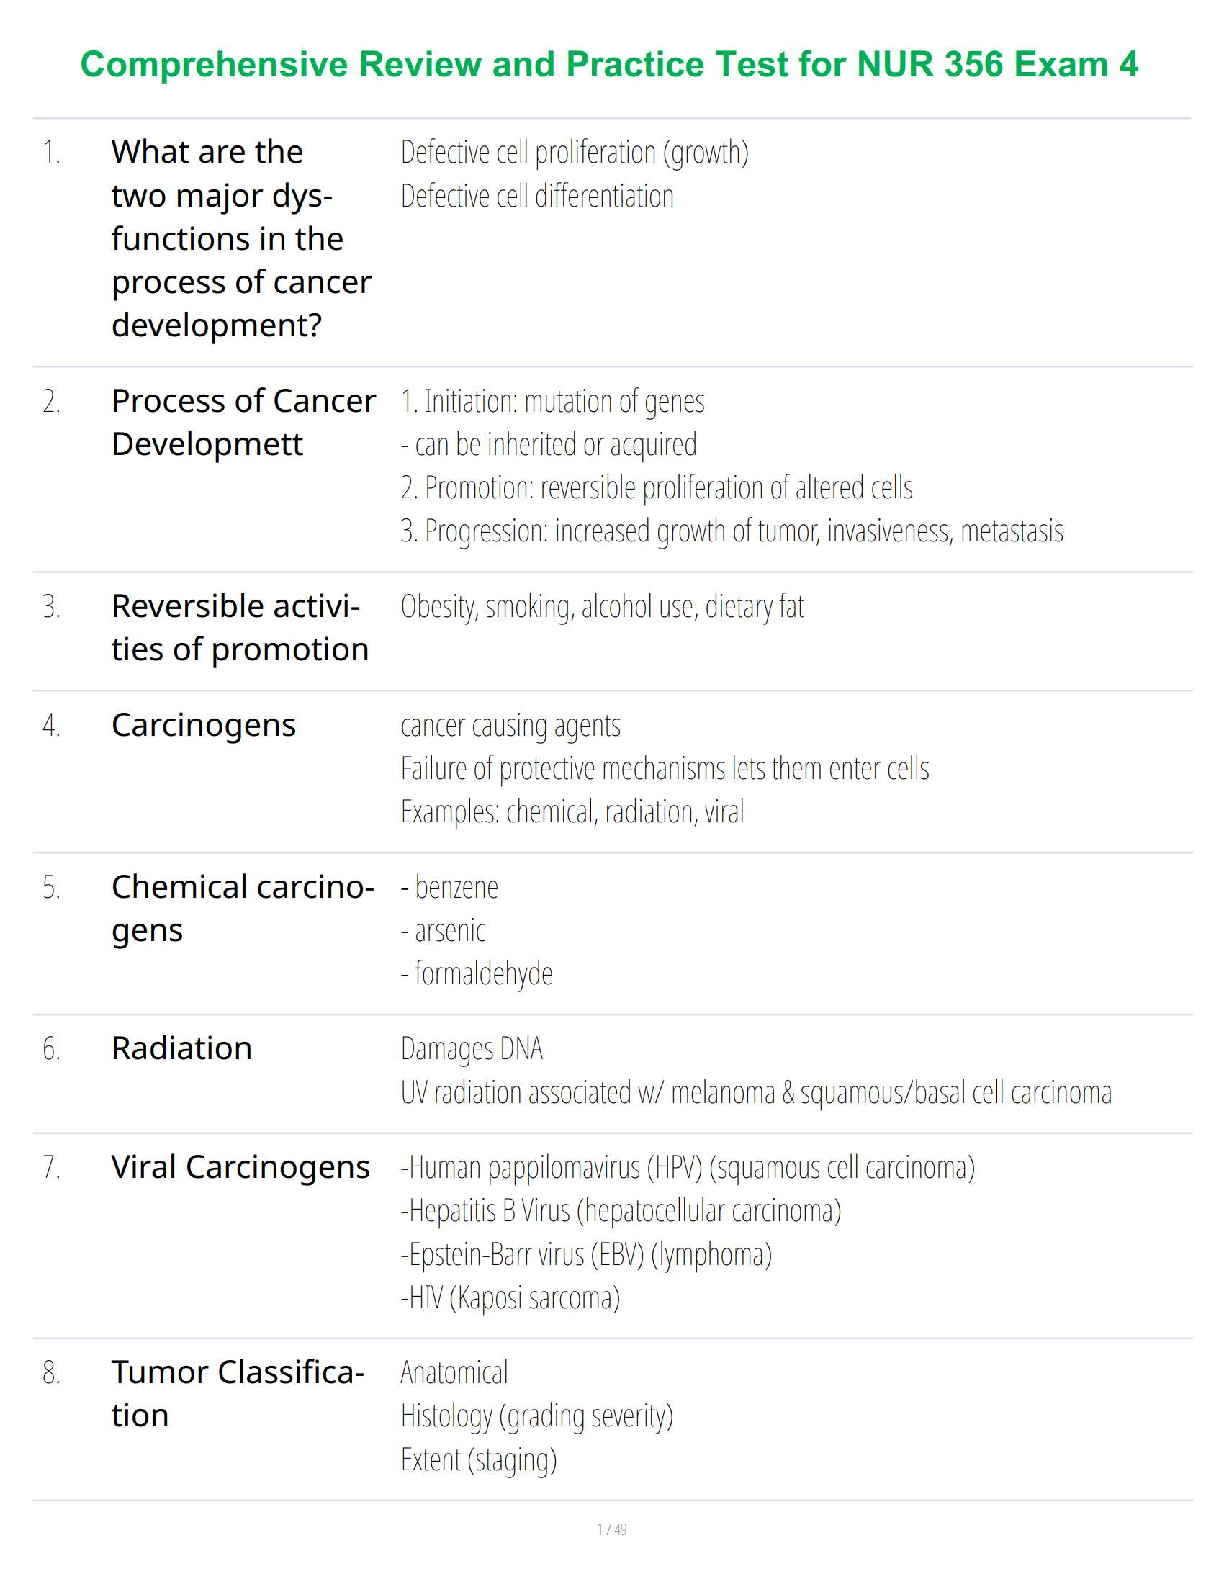Click 'Obesity, smoking, alcohol use, dietary fat'
This screenshot has height=1584, width=1224.
[602, 607]
